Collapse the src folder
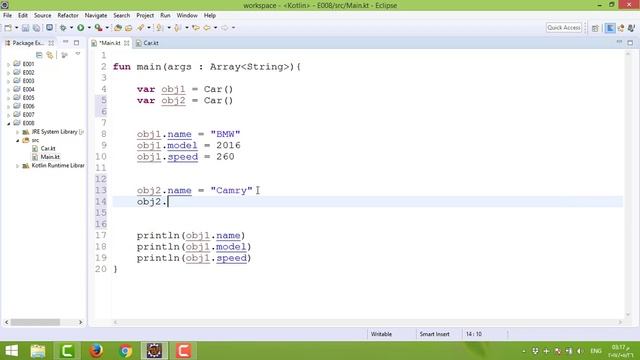The height and width of the screenshot is (360, 640). pyautogui.click(x=18, y=140)
